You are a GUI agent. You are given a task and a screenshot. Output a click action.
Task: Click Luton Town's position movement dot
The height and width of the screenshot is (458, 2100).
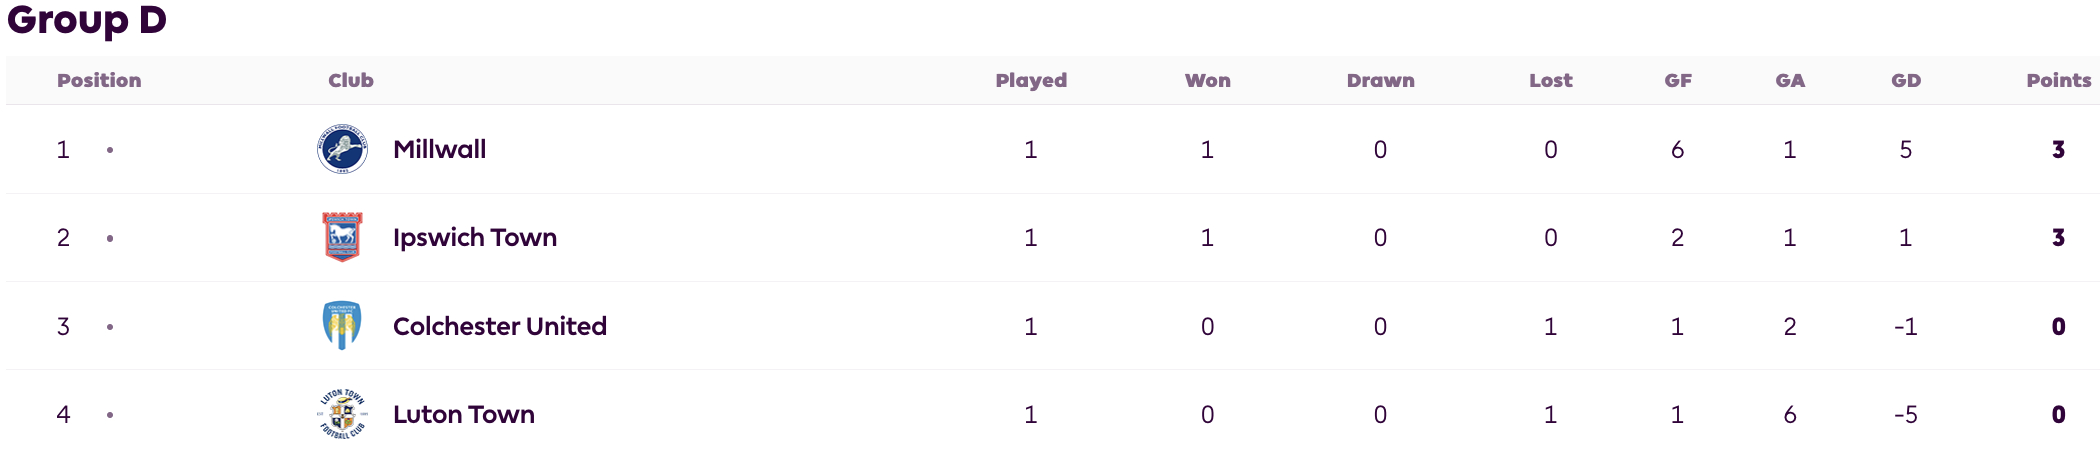coord(110,414)
